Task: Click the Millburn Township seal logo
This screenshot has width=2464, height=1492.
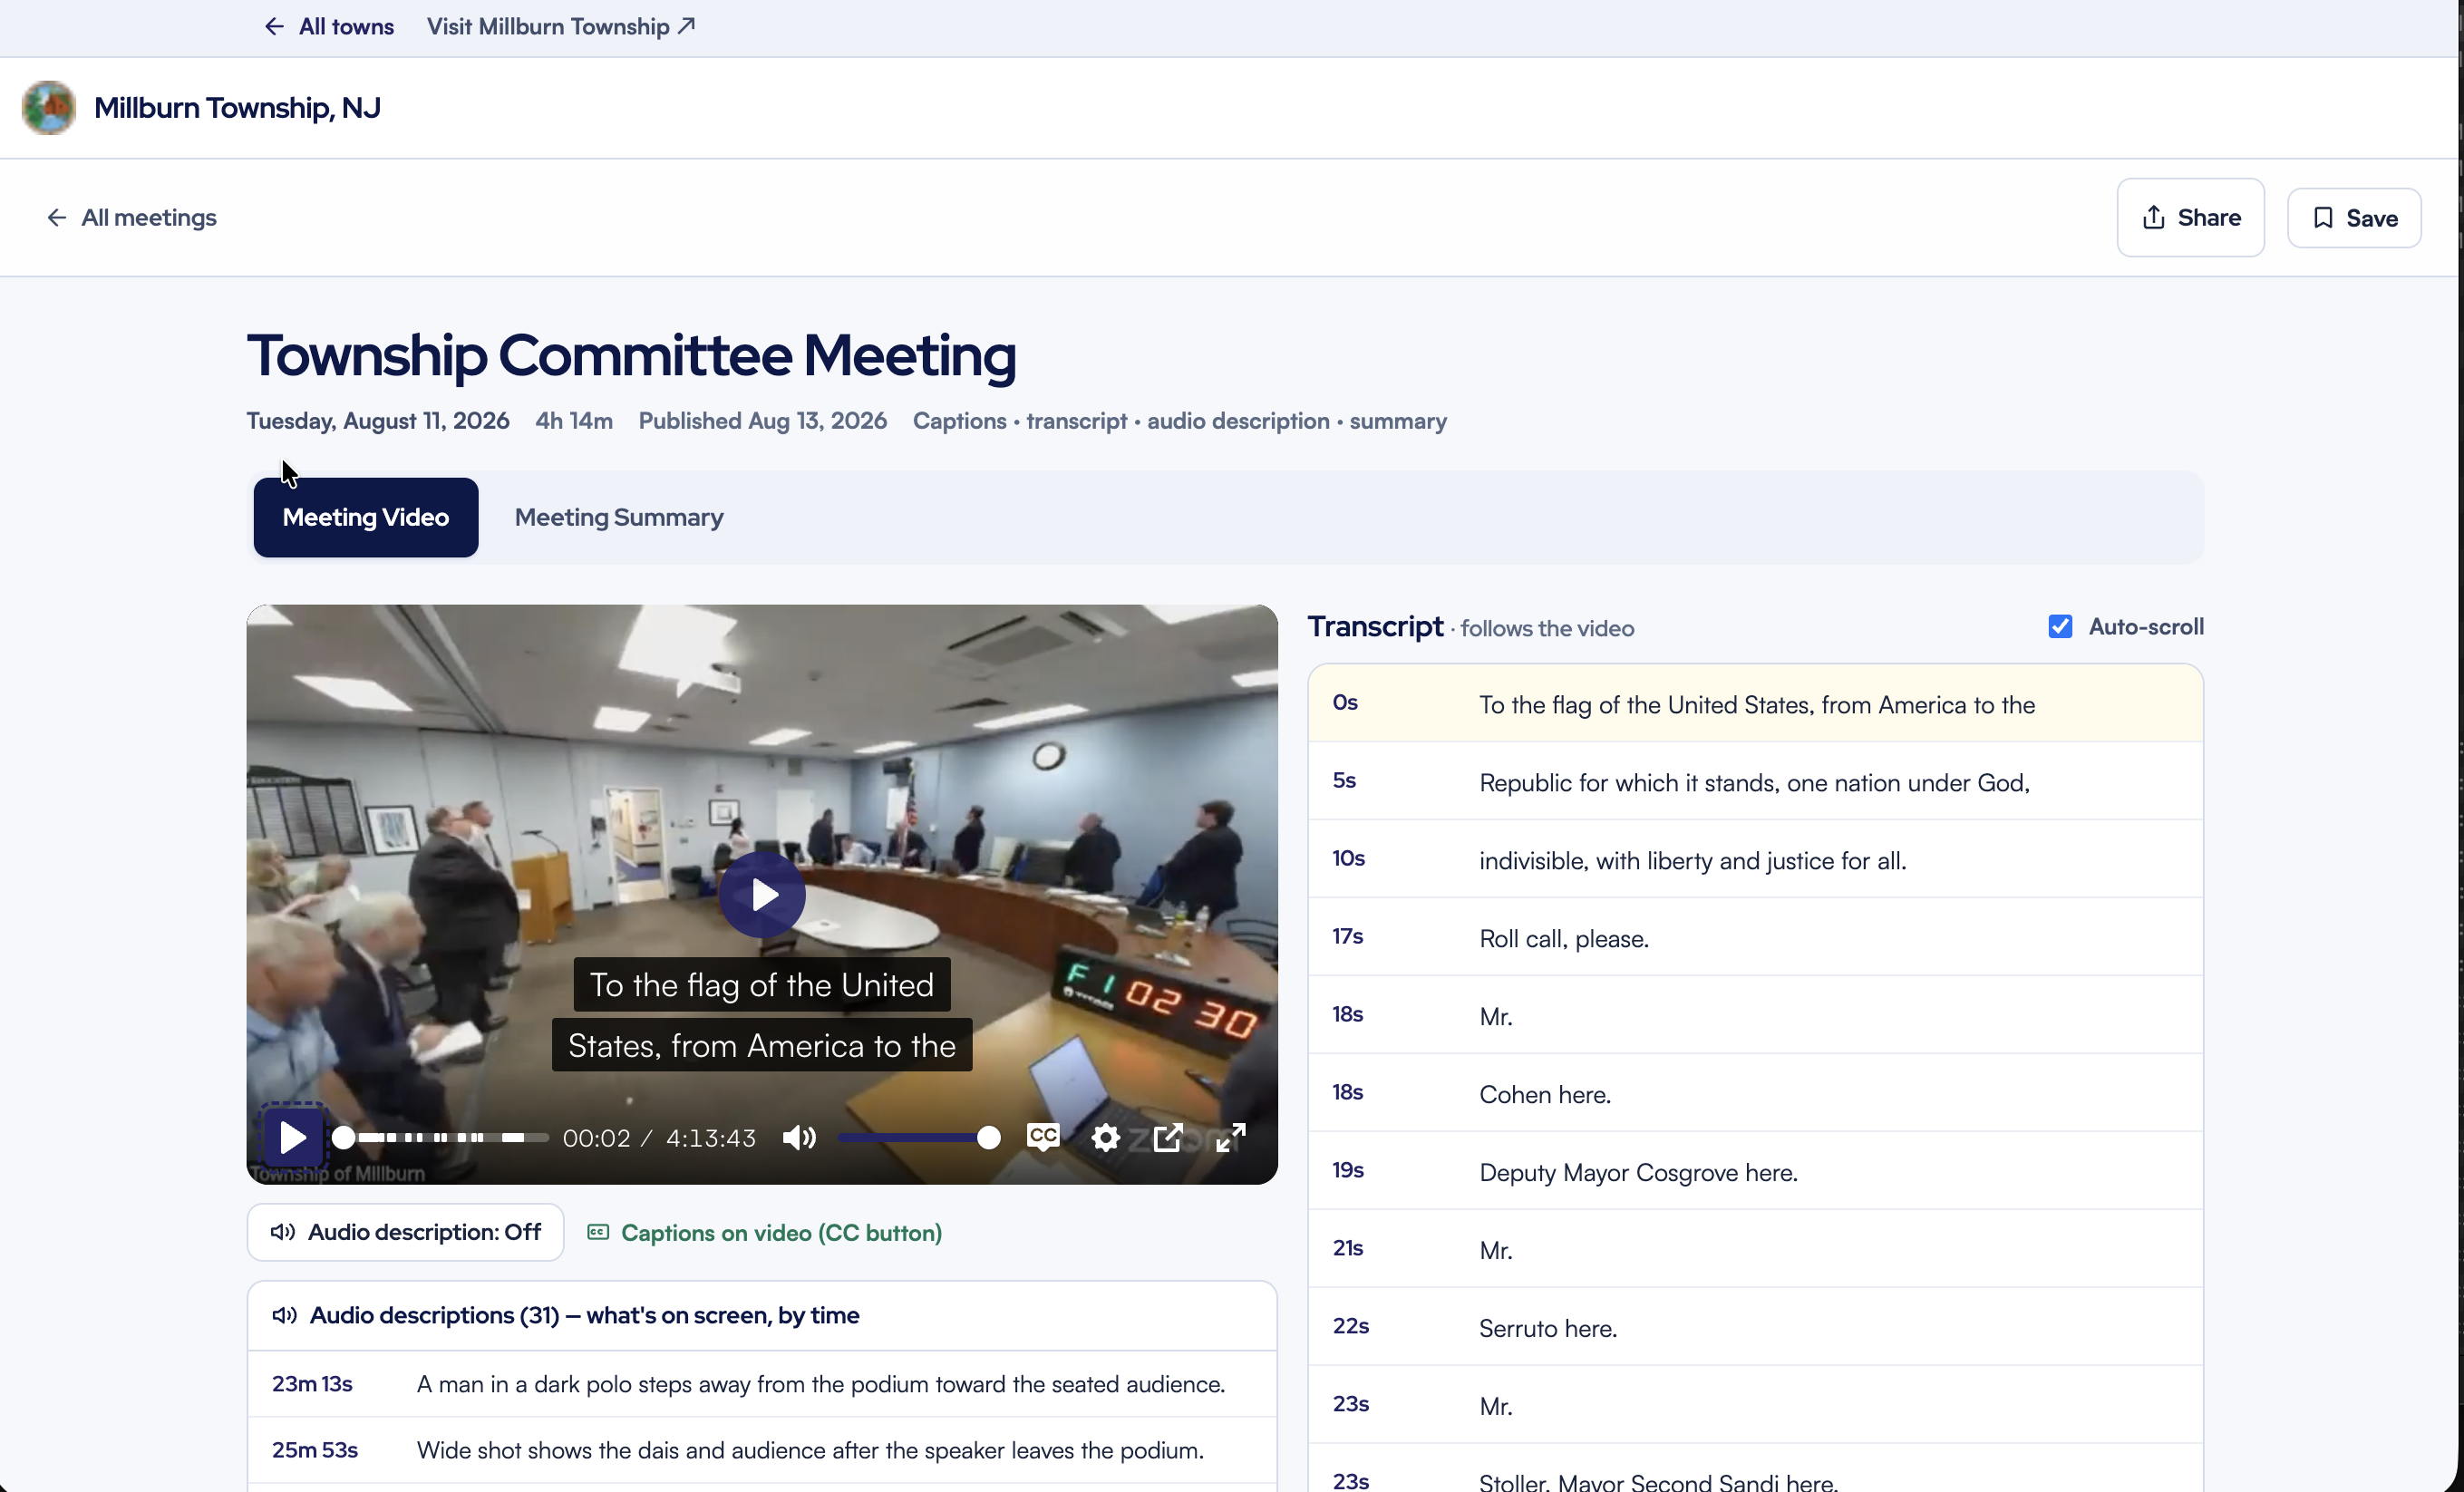Action: coord(49,108)
